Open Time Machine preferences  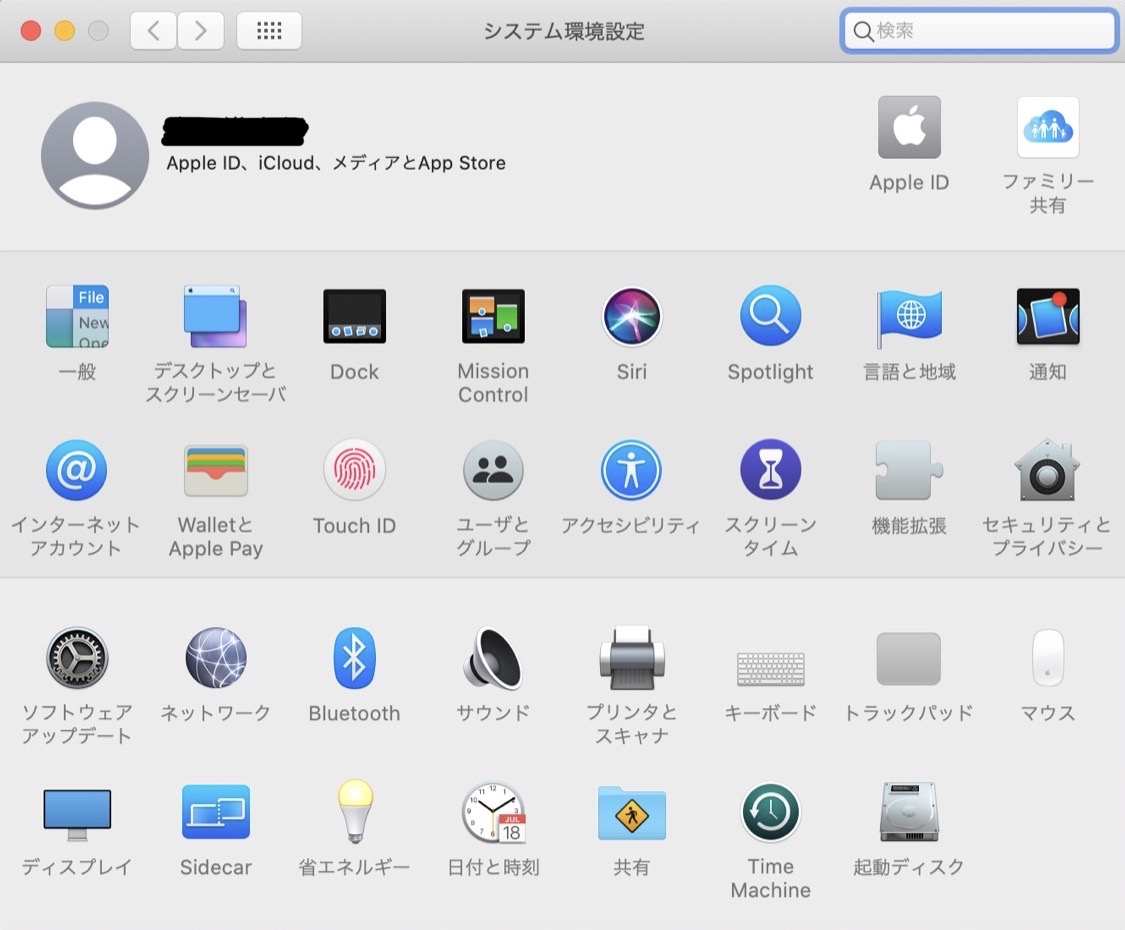(771, 812)
